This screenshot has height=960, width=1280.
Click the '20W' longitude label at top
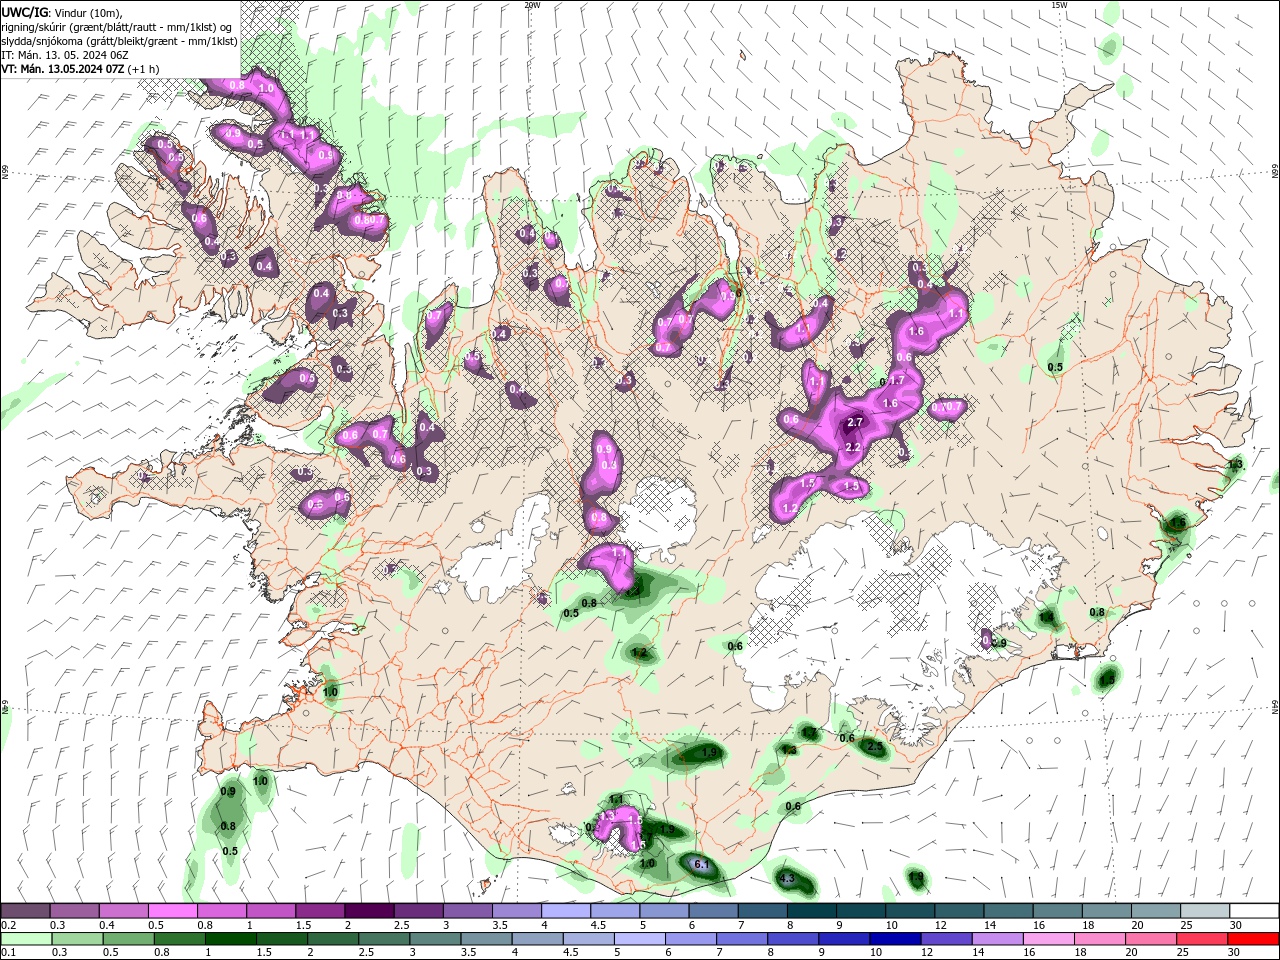[532, 5]
